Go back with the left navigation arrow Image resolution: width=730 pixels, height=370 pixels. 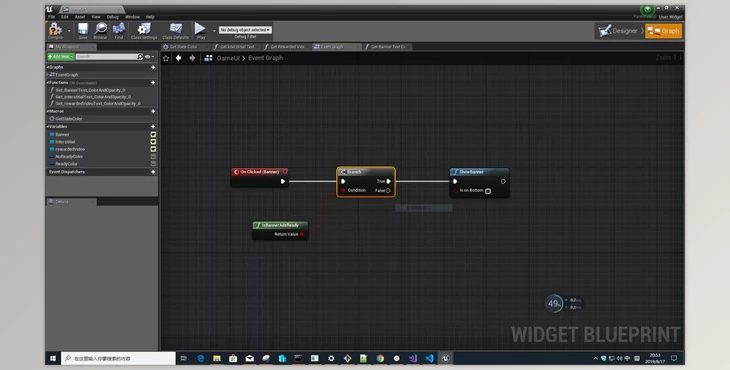(x=178, y=58)
